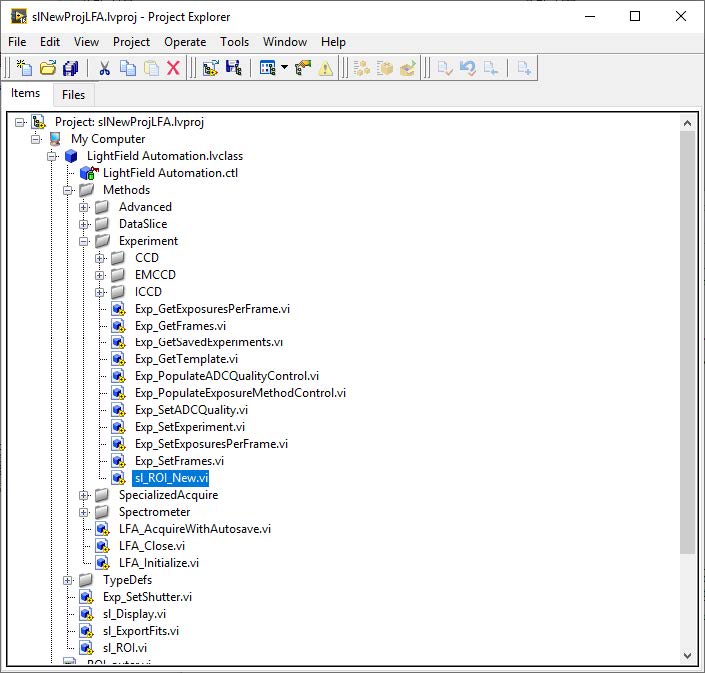Viewport: 705px width, 673px height.
Task: Select Exp_GetFrames.vi in the tree
Action: pos(180,326)
